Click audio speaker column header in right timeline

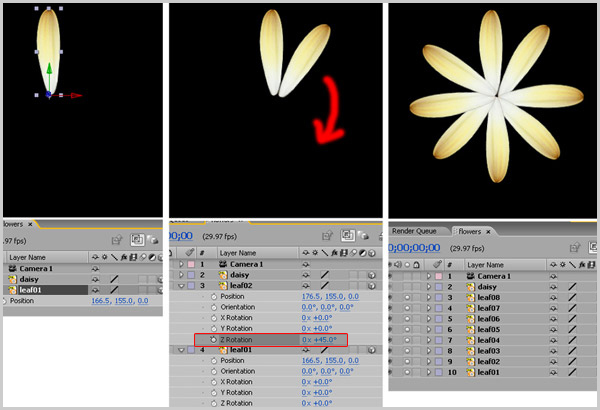(x=399, y=265)
